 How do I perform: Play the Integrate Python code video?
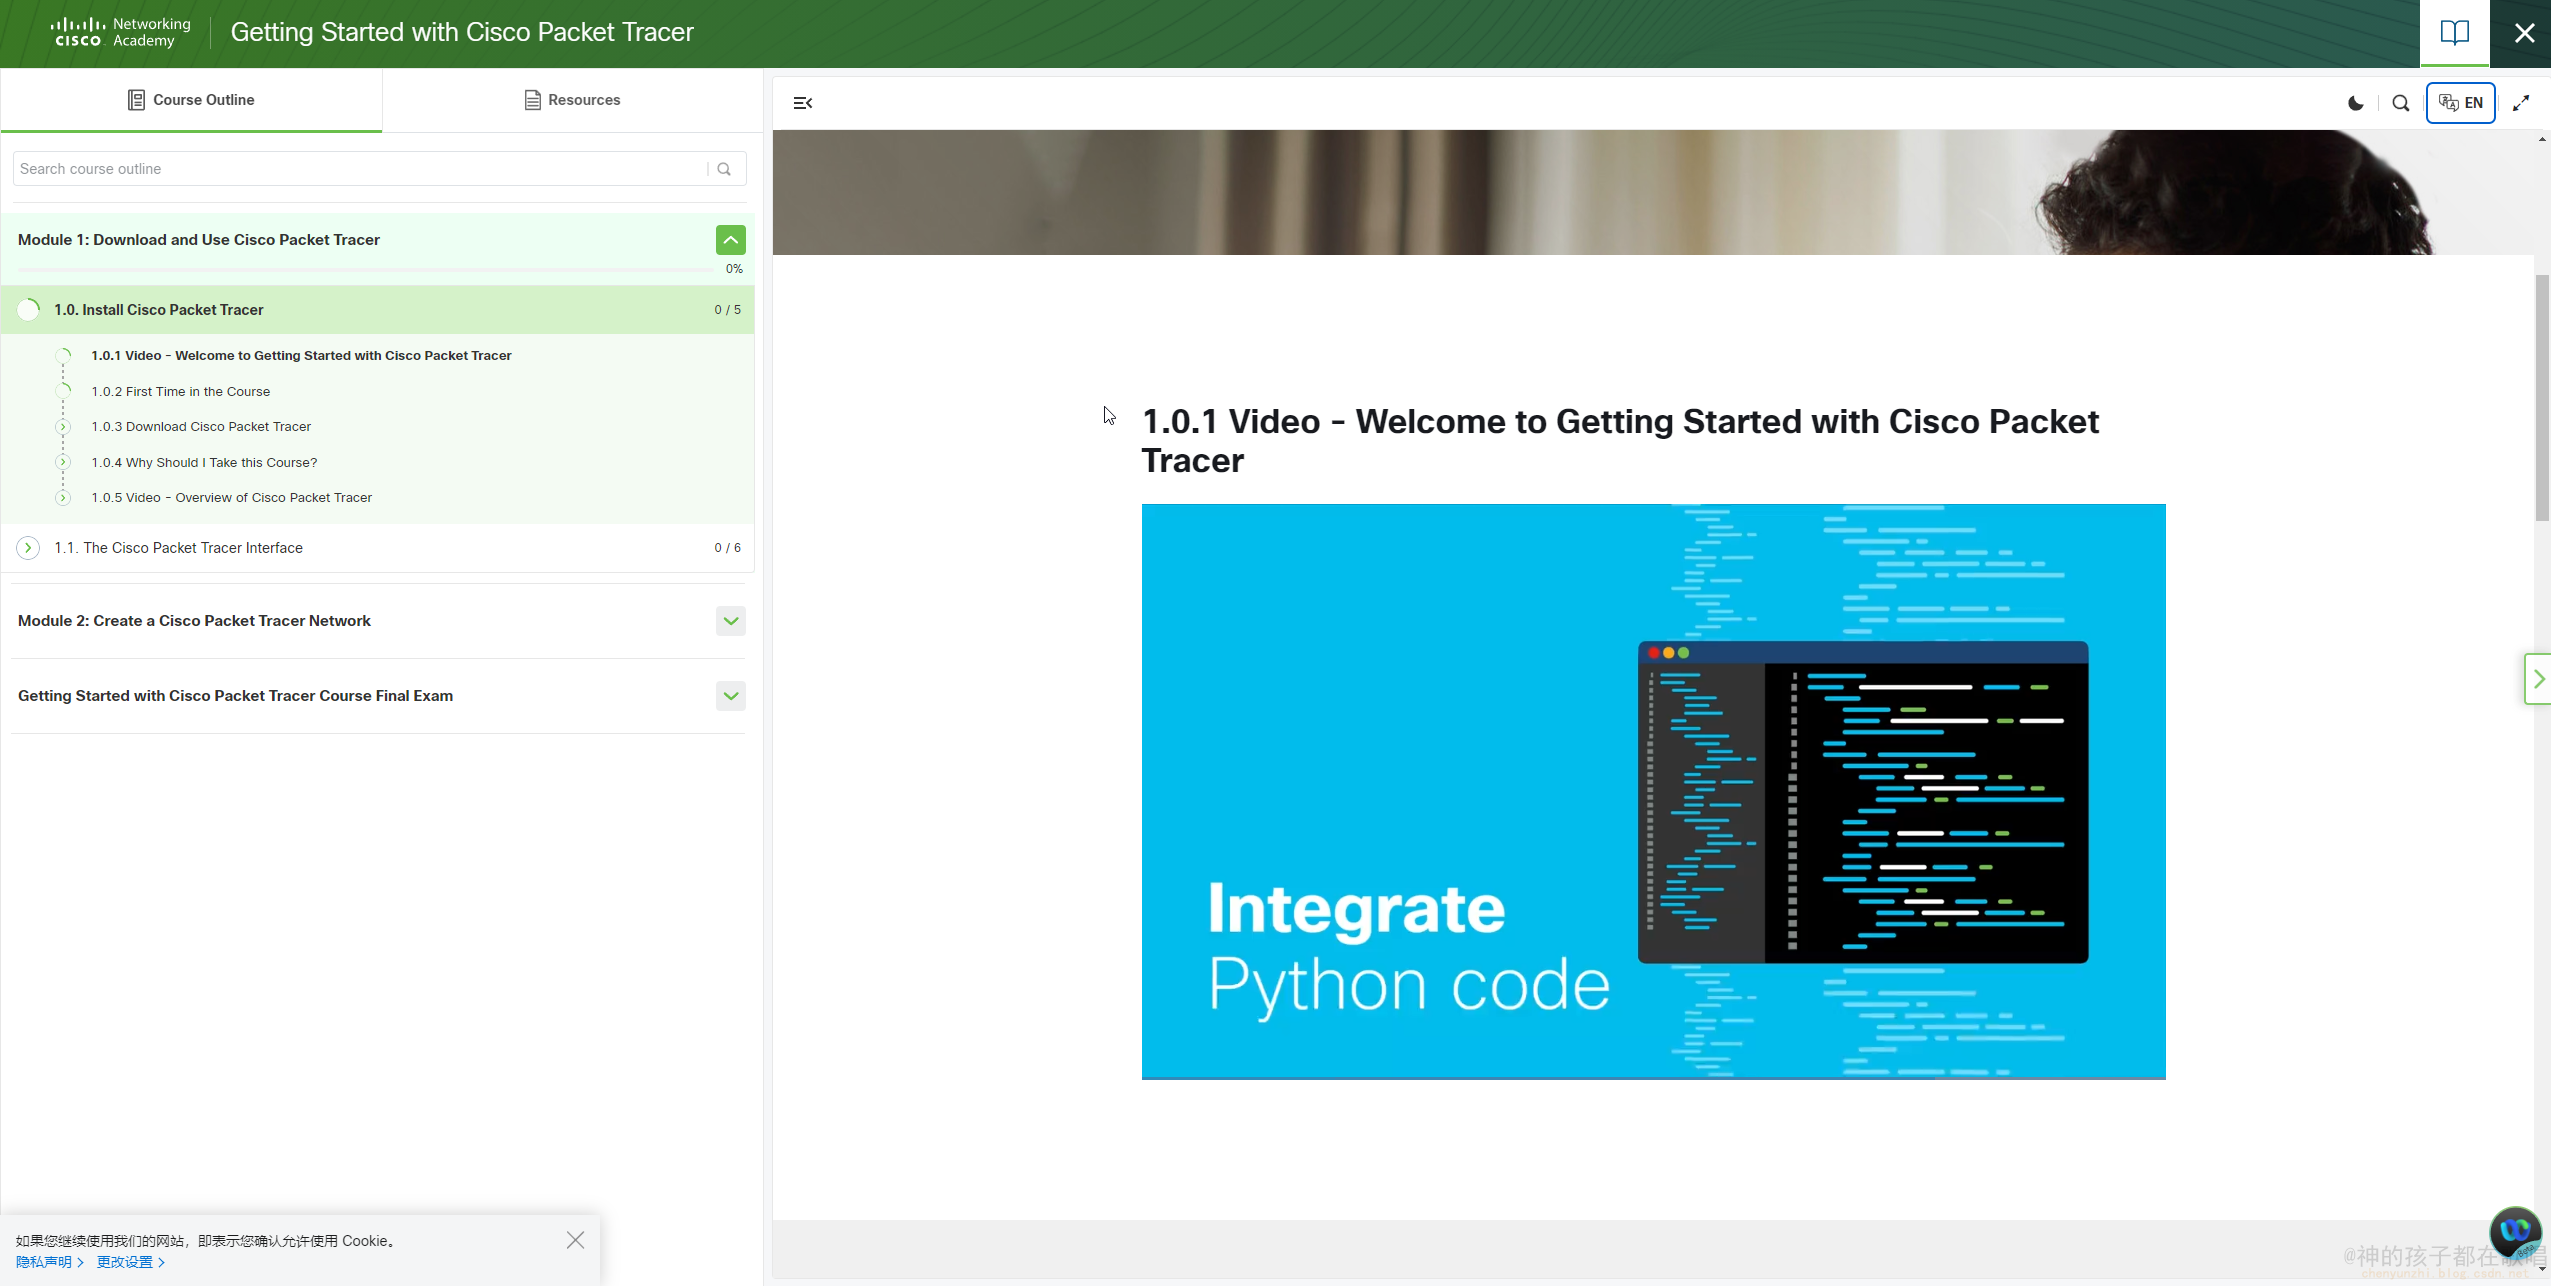[1653, 791]
